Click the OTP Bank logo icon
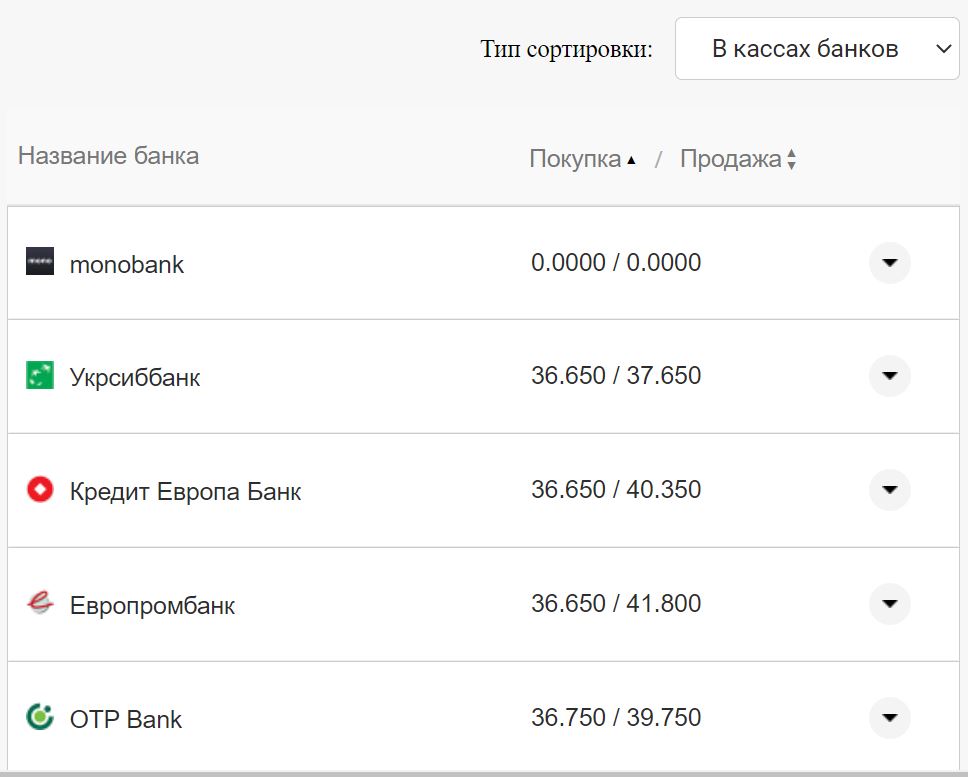The width and height of the screenshot is (968, 777). 40,718
